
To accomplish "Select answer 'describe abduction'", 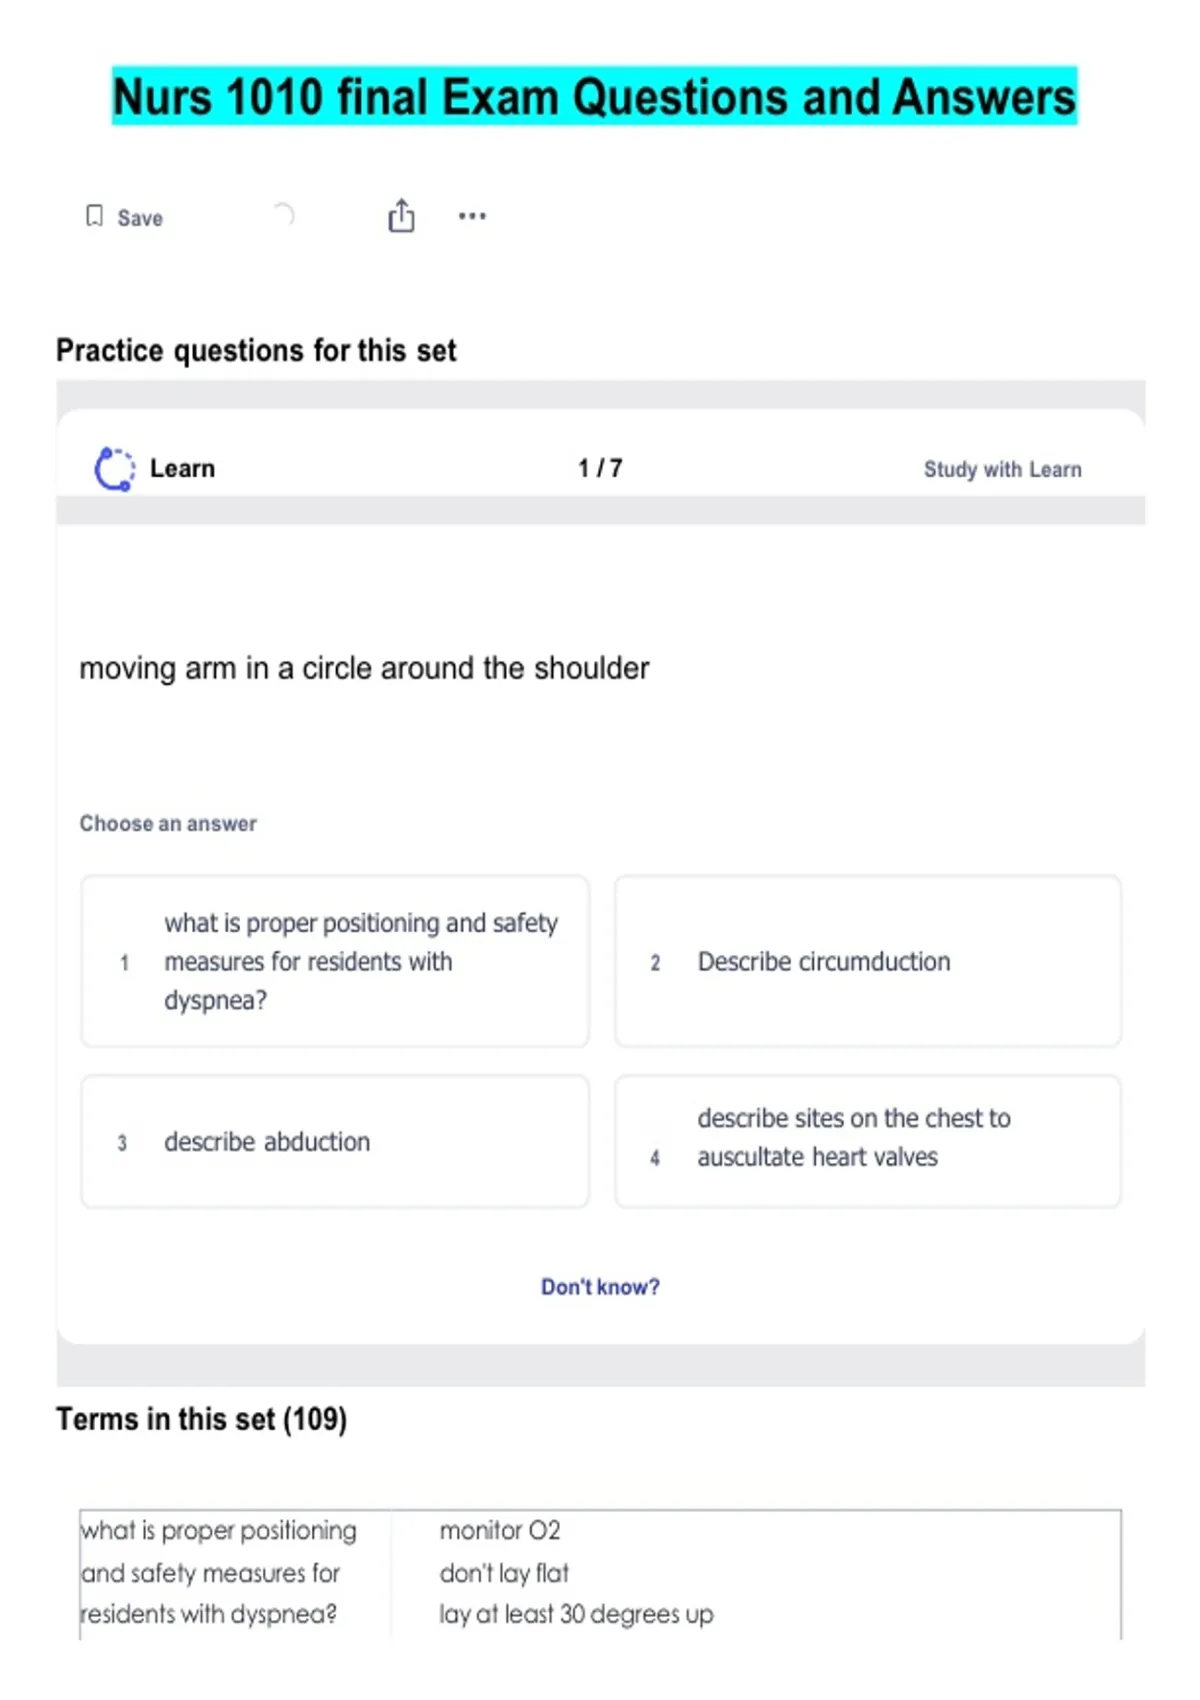I will coord(335,1142).
